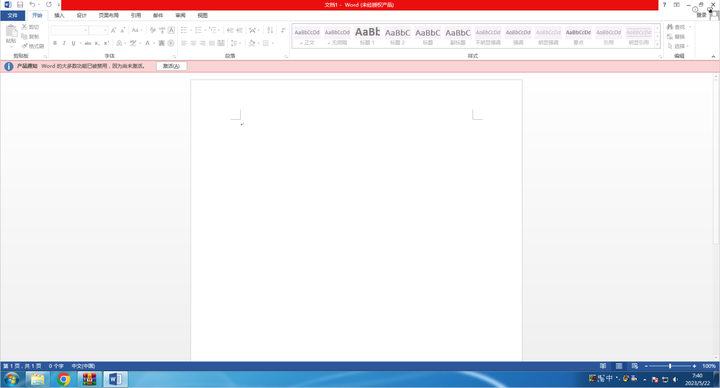Image resolution: width=720 pixels, height=388 pixels.
Task: Switch to the 插入 (Insert) tab
Action: point(59,16)
